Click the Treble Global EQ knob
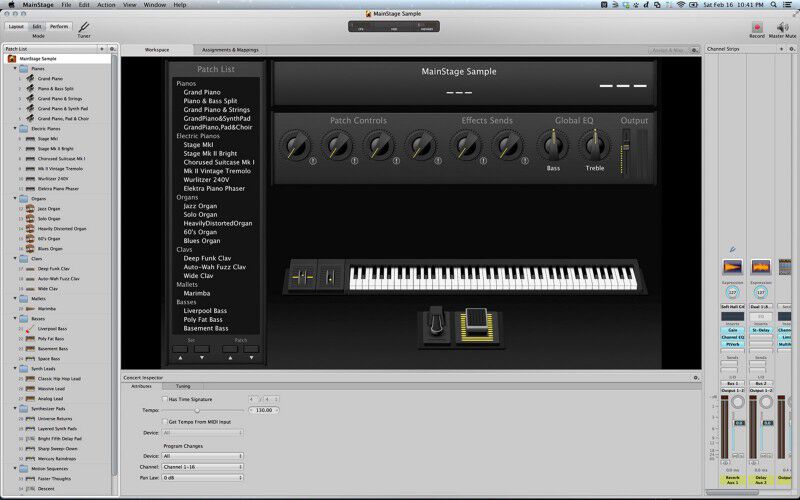The width and height of the screenshot is (800, 500). [594, 146]
